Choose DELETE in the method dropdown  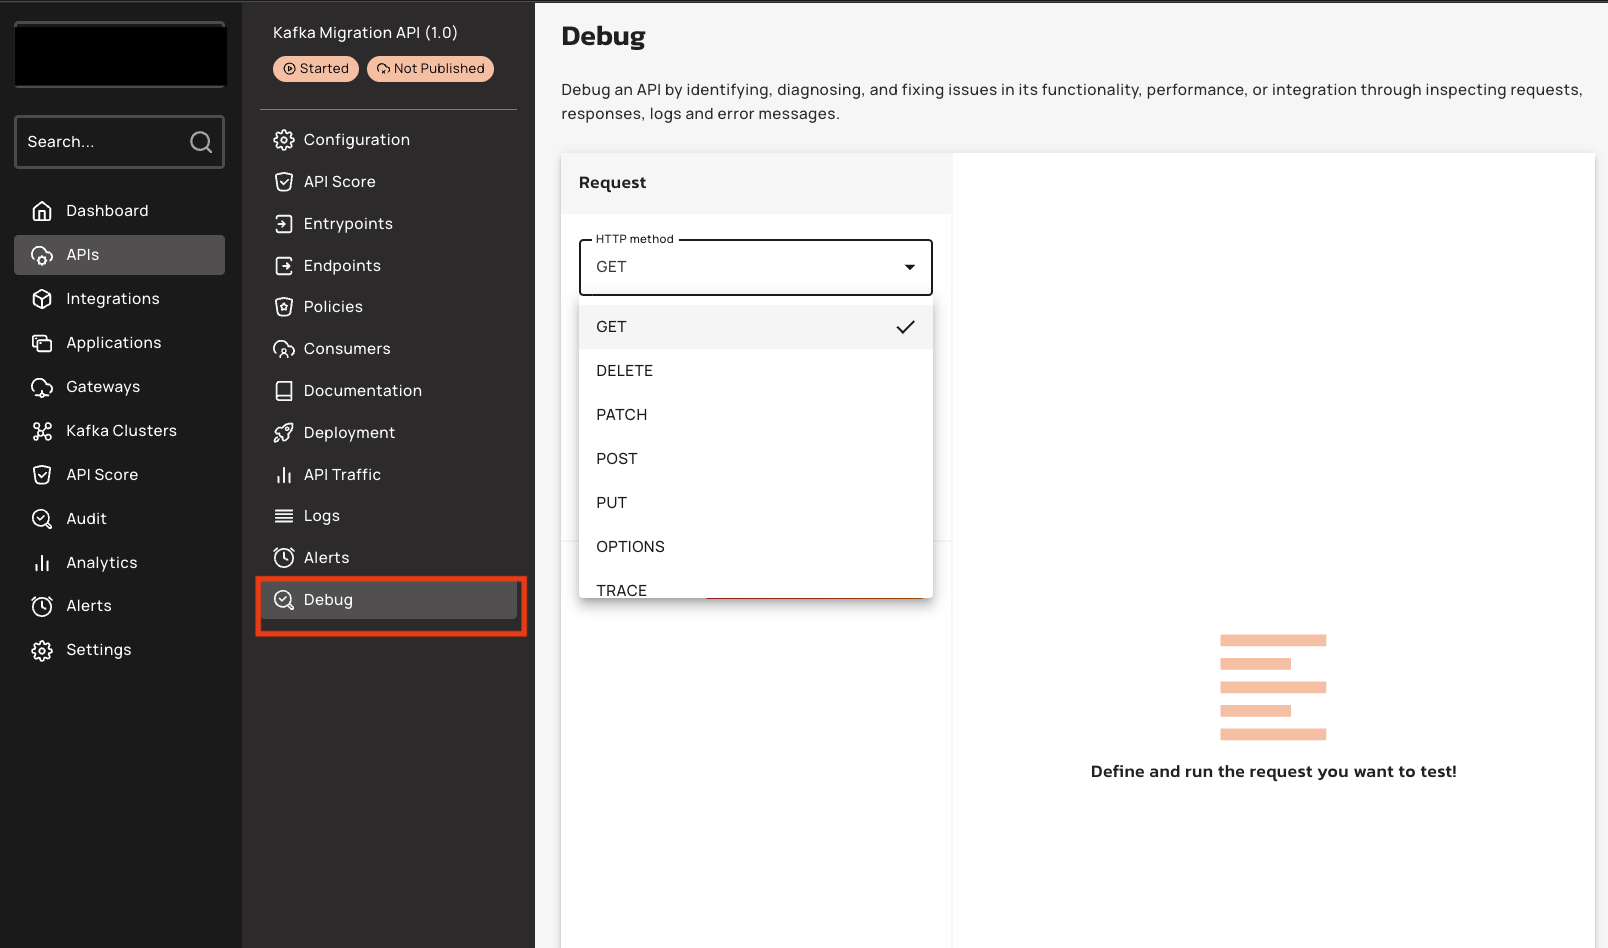point(624,371)
